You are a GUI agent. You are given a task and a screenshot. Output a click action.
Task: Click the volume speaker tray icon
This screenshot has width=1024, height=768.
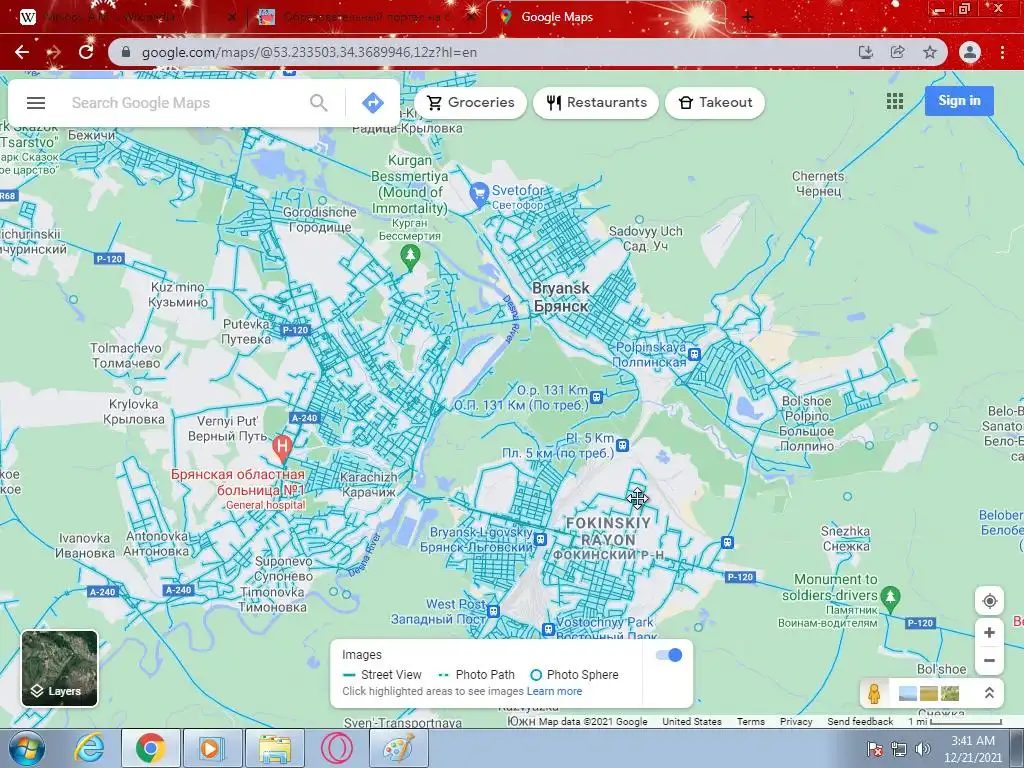click(x=922, y=749)
